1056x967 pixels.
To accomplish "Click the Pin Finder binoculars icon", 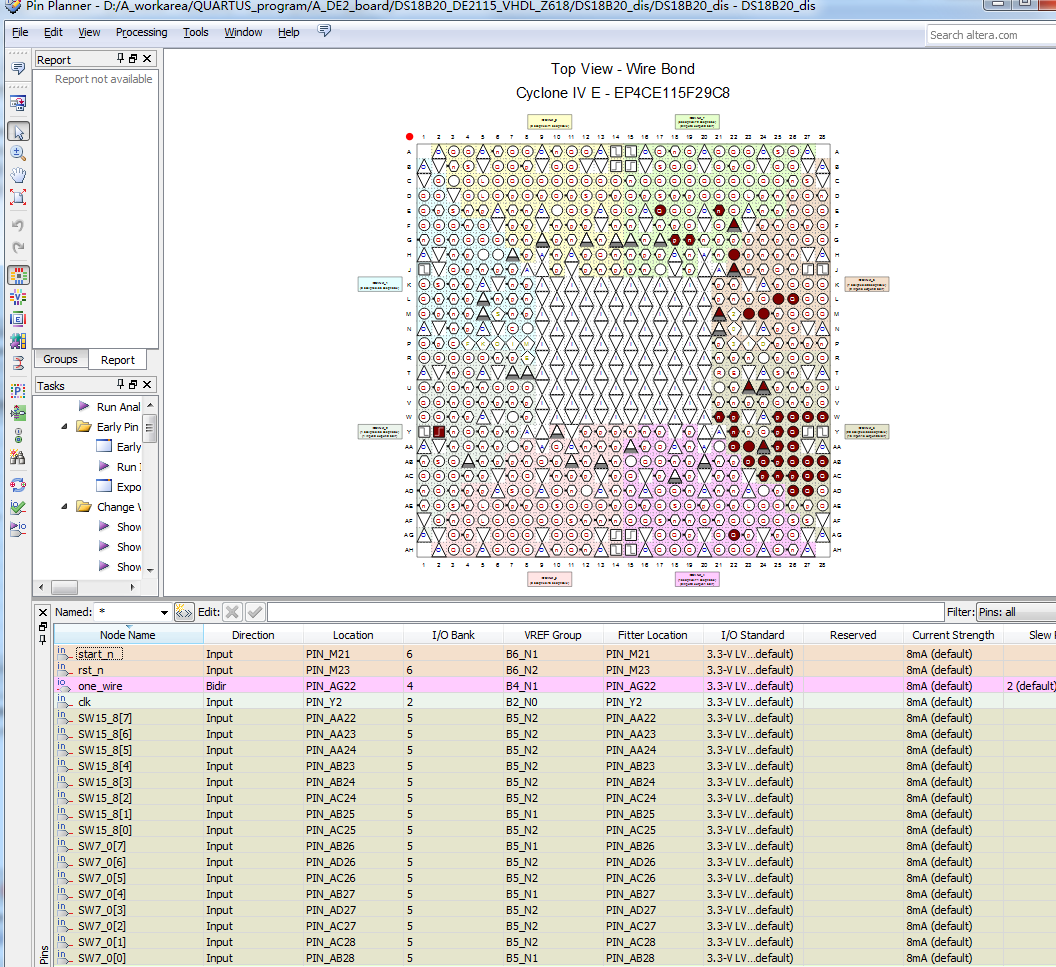I will coord(18,458).
